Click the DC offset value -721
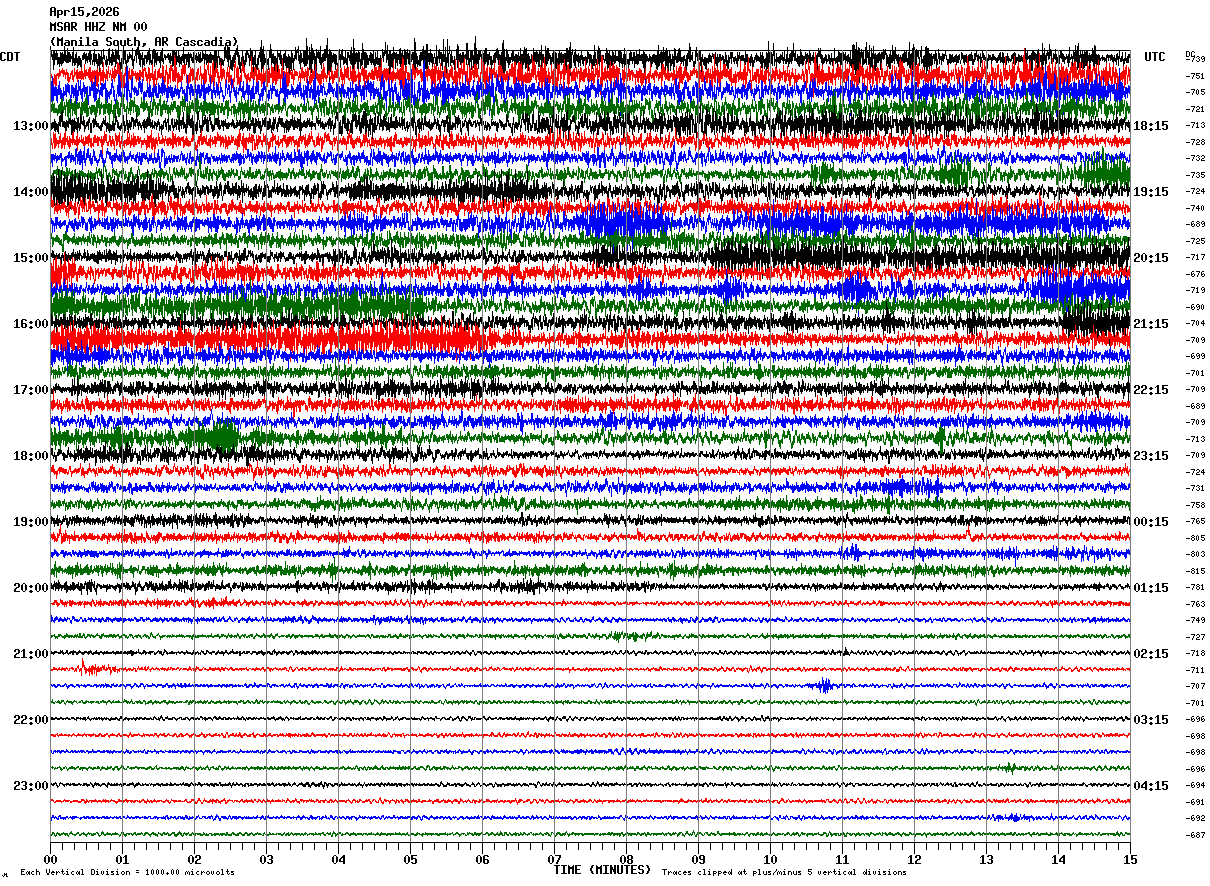The image size is (1210, 886). (x=1195, y=109)
